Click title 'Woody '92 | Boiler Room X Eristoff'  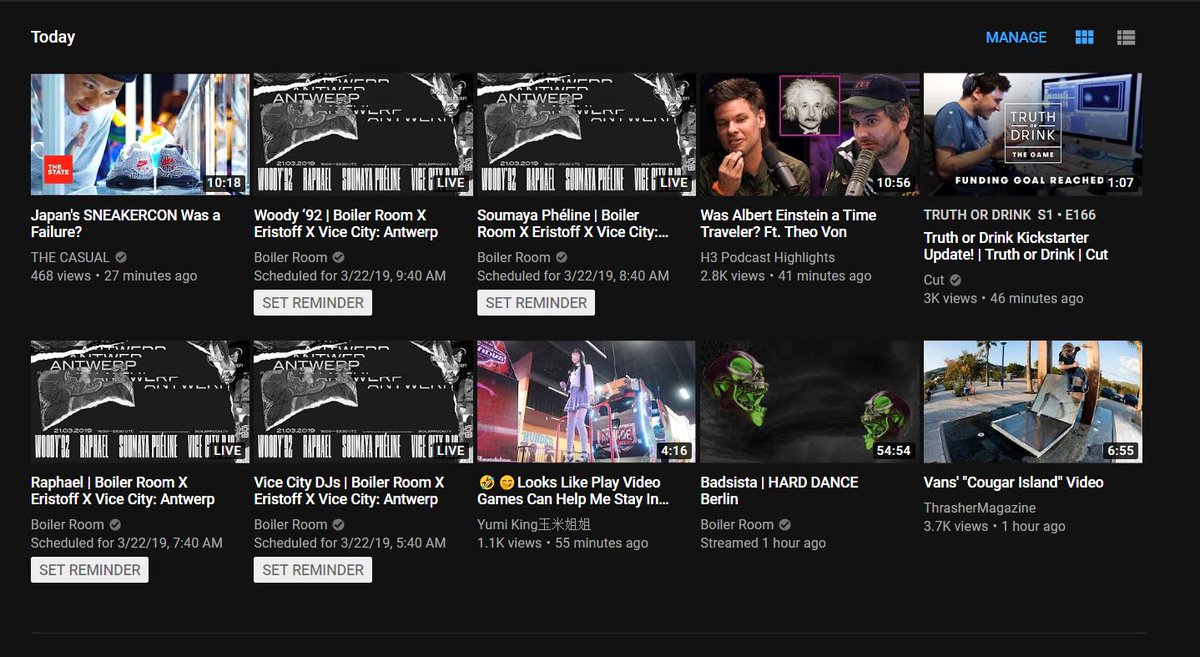click(x=346, y=224)
